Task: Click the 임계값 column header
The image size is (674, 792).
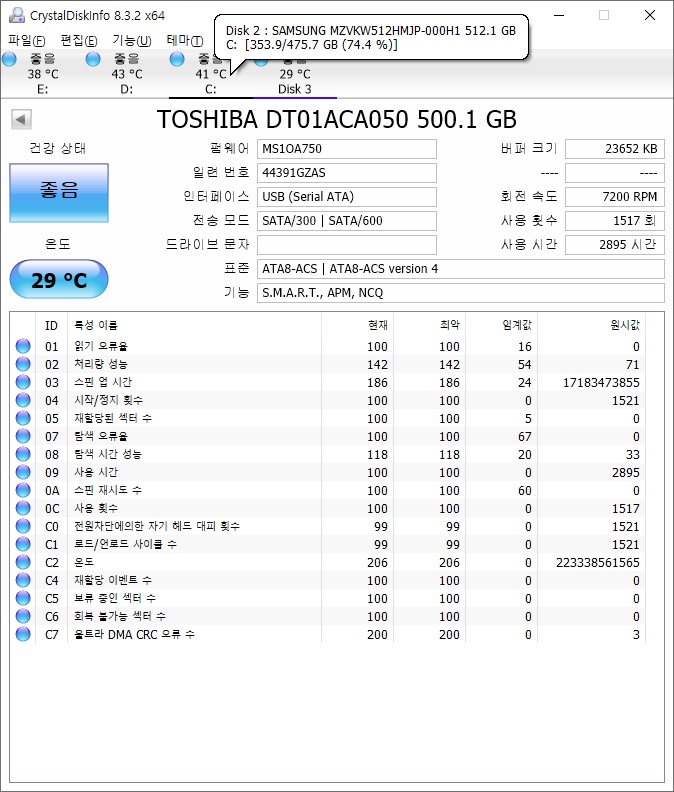Action: pyautogui.click(x=501, y=325)
